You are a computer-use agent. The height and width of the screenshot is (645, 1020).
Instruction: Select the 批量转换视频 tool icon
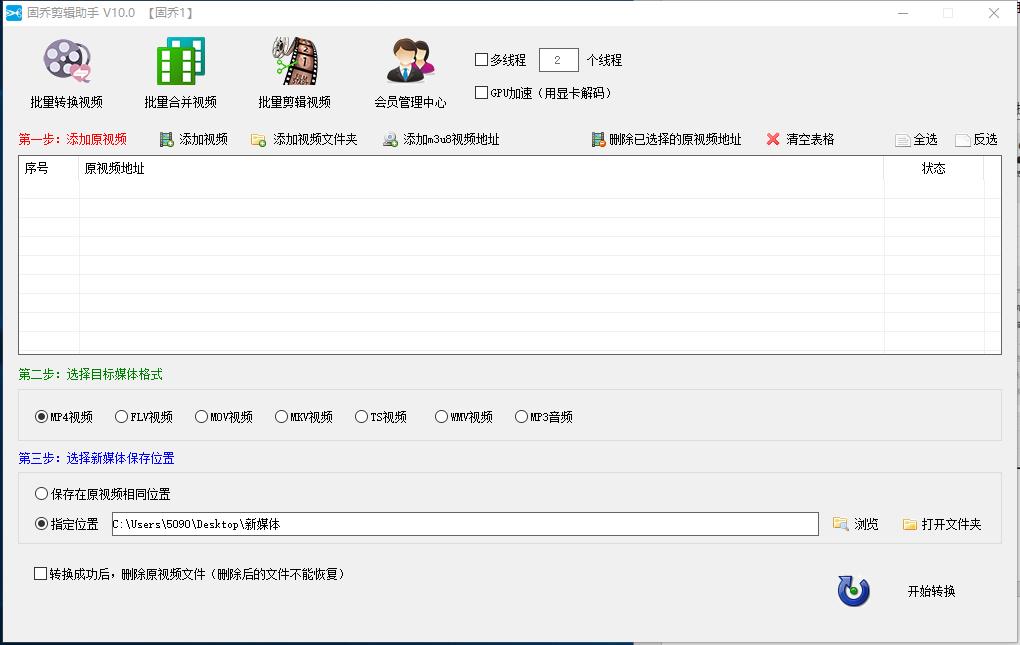coord(68,70)
